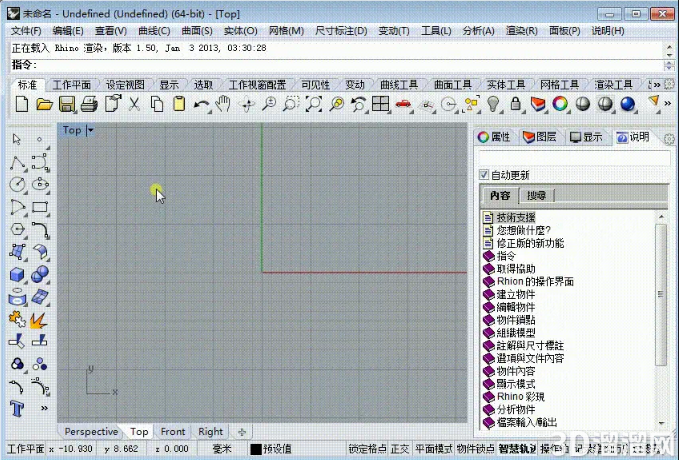Viewport: 679px width, 460px height.
Task: Cut selection with the scissors icon
Action: [x=134, y=104]
